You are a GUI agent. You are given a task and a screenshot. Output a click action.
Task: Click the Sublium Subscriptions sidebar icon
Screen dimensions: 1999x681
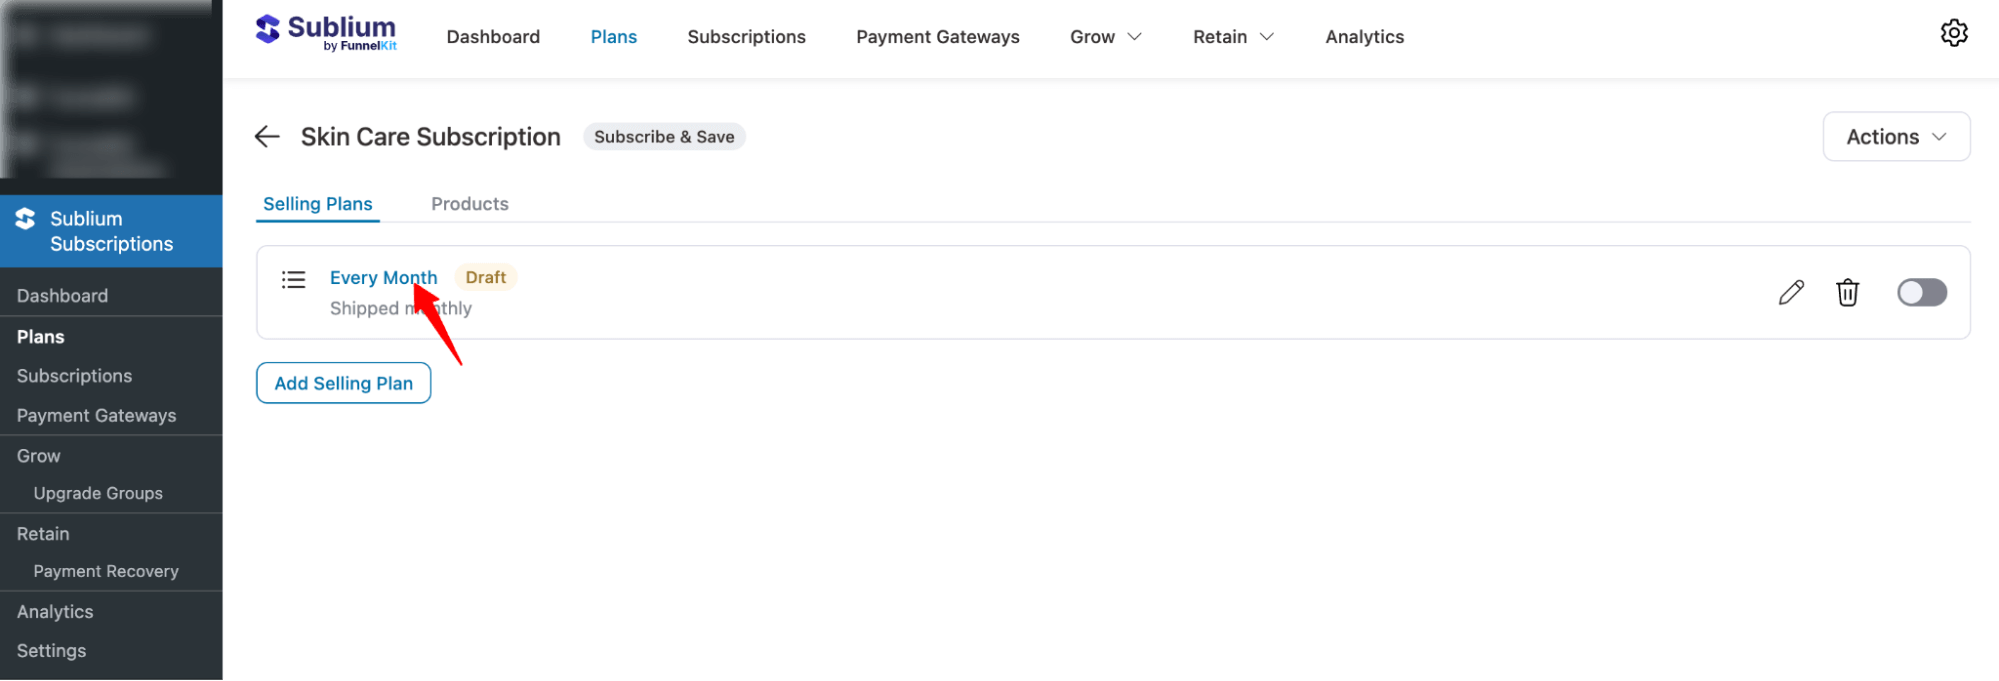pos(26,219)
